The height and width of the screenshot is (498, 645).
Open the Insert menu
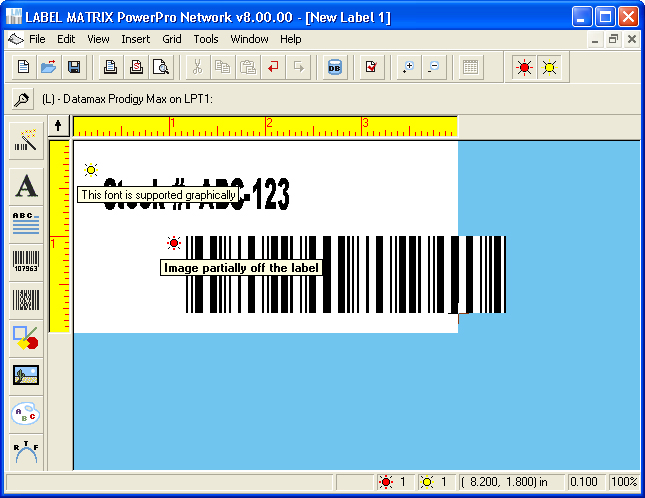coord(136,39)
